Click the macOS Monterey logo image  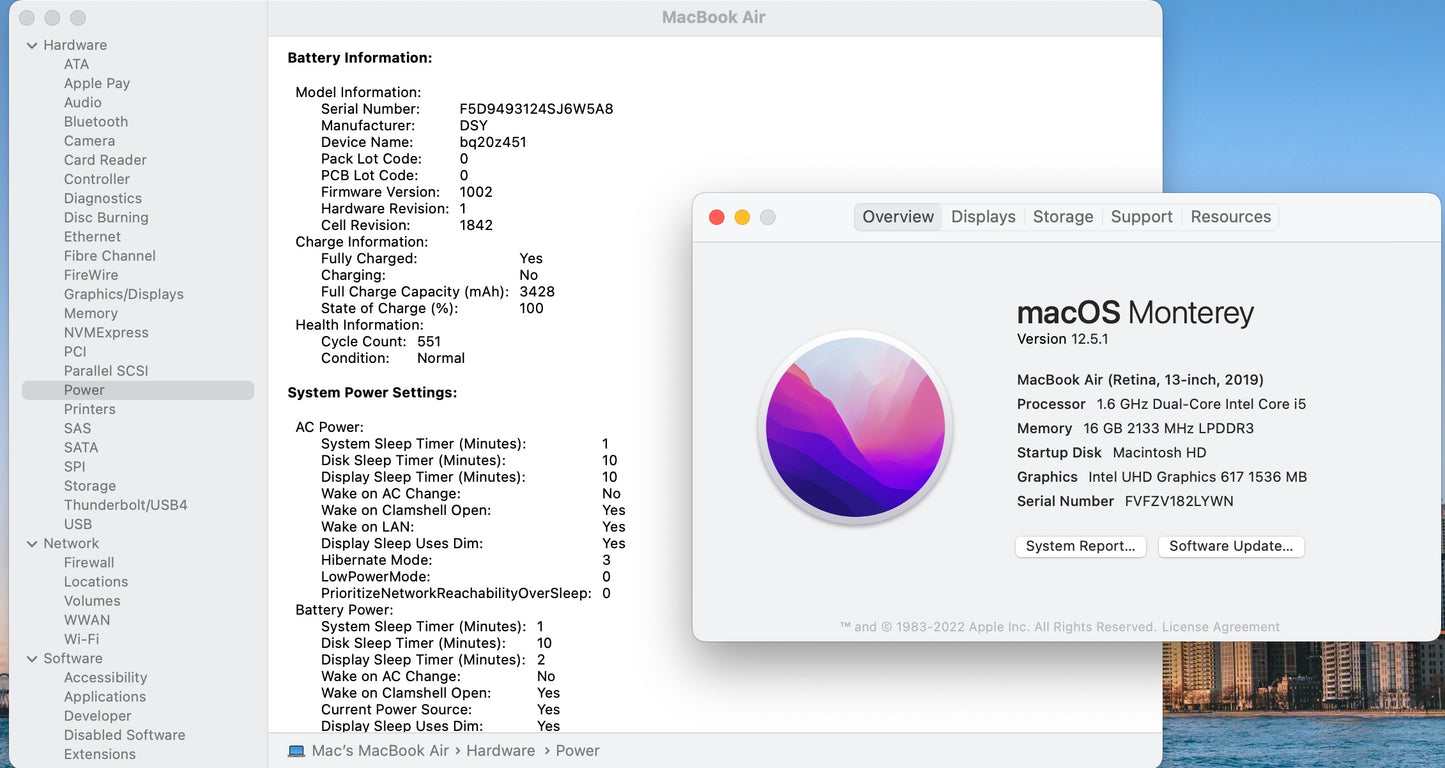[856, 428]
